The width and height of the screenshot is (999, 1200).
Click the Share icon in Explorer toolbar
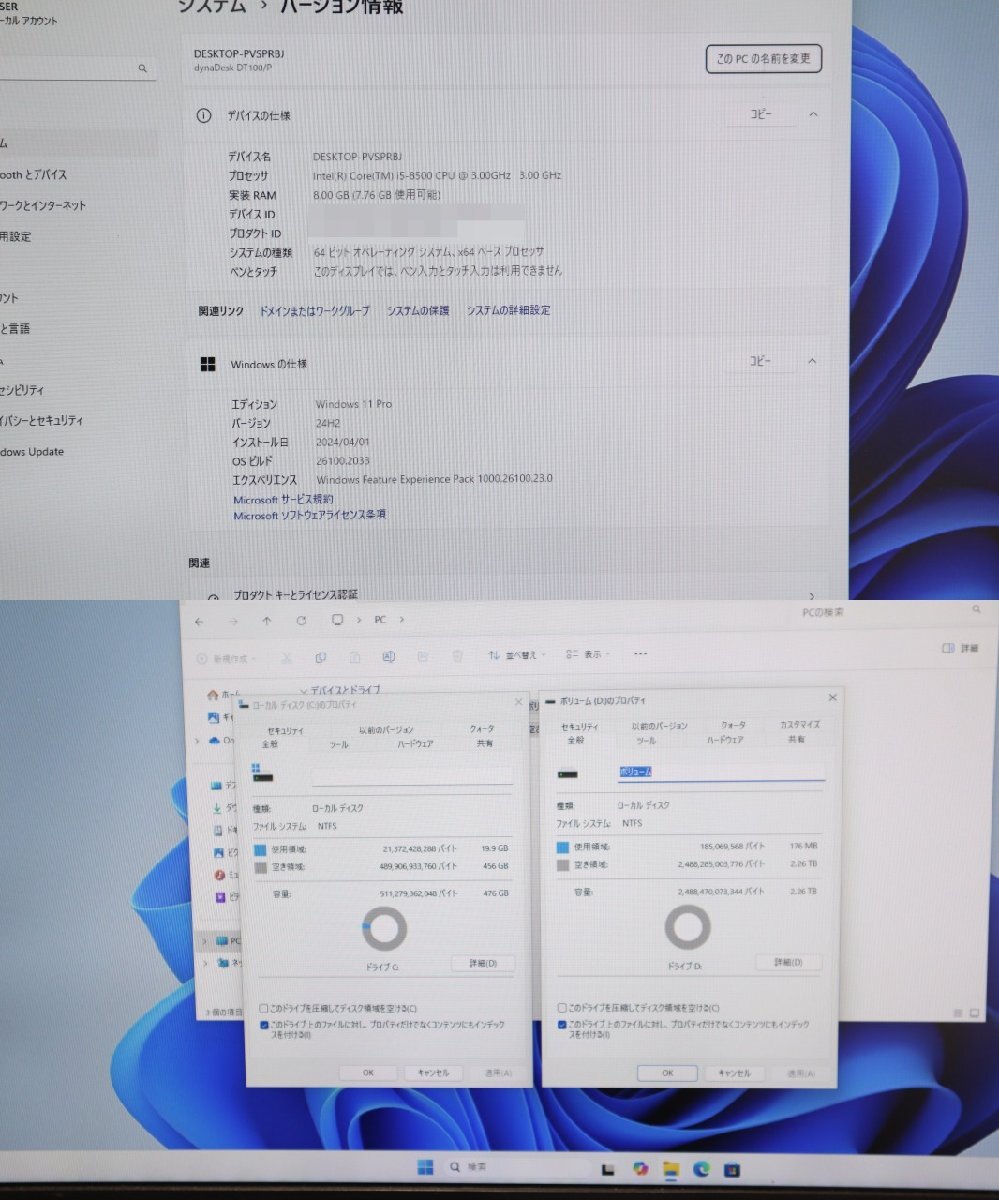pyautogui.click(x=422, y=657)
